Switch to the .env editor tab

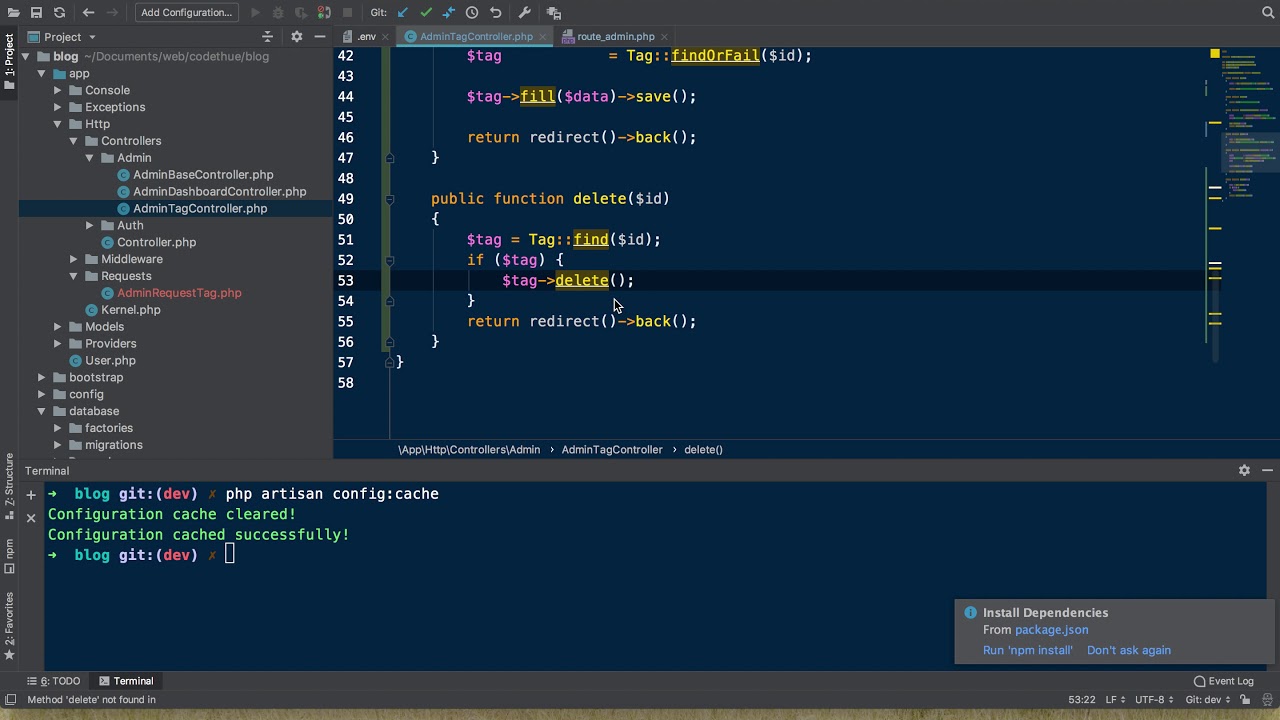(x=360, y=37)
